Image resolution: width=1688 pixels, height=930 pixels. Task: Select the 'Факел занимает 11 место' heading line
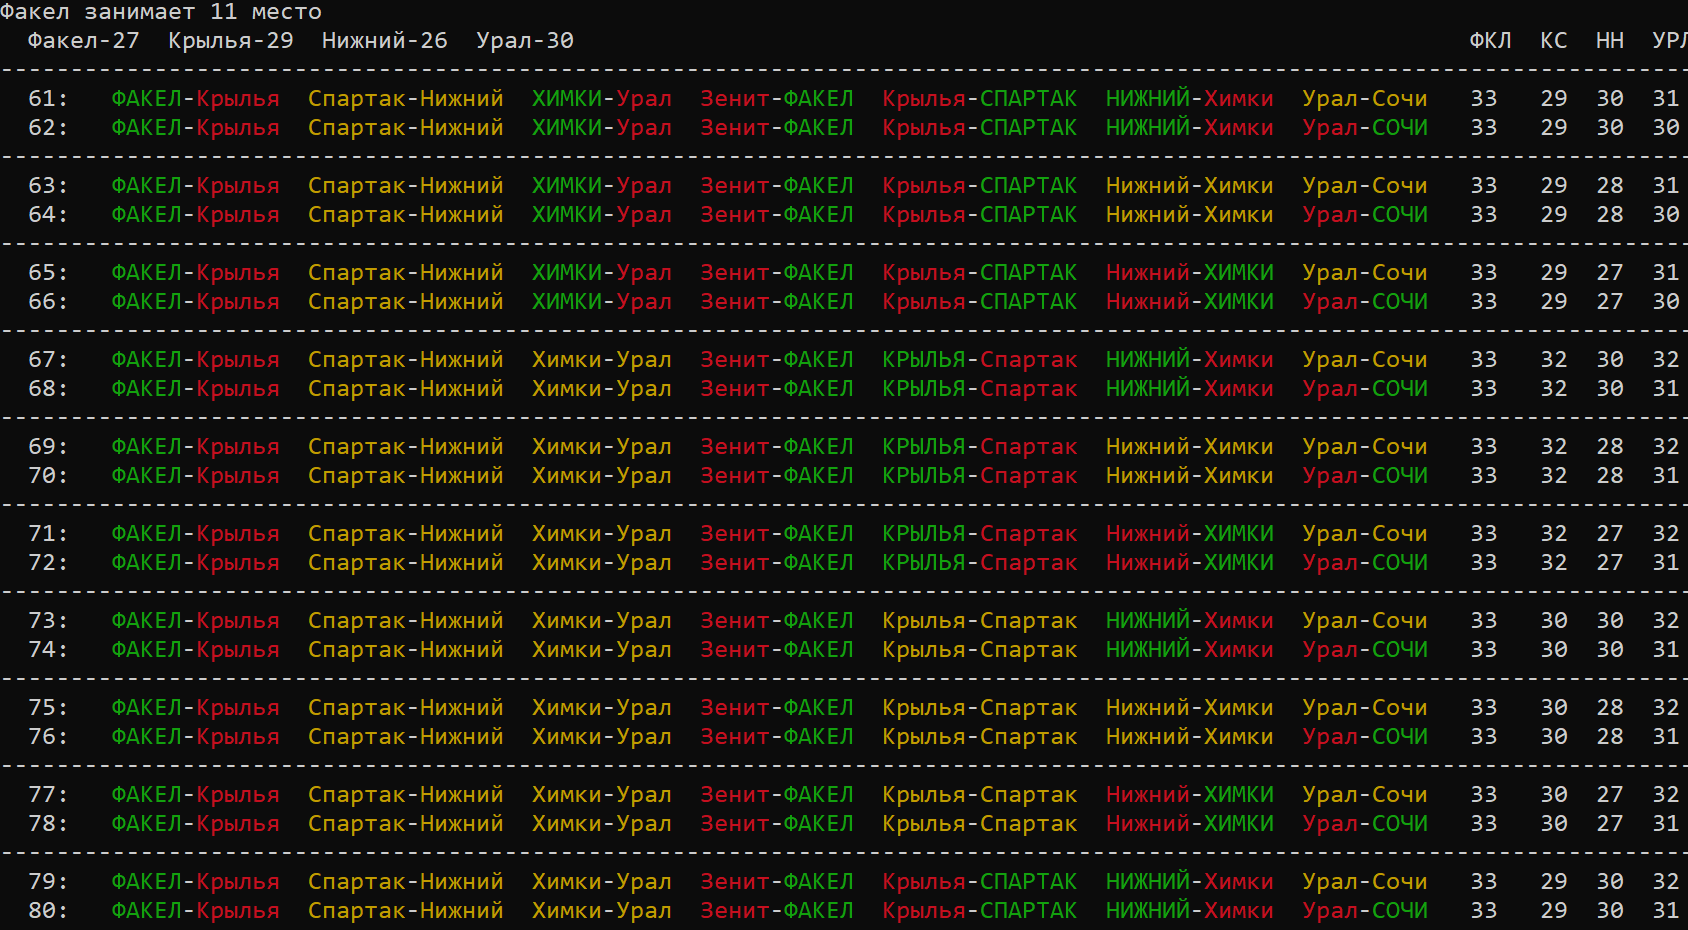pos(161,12)
